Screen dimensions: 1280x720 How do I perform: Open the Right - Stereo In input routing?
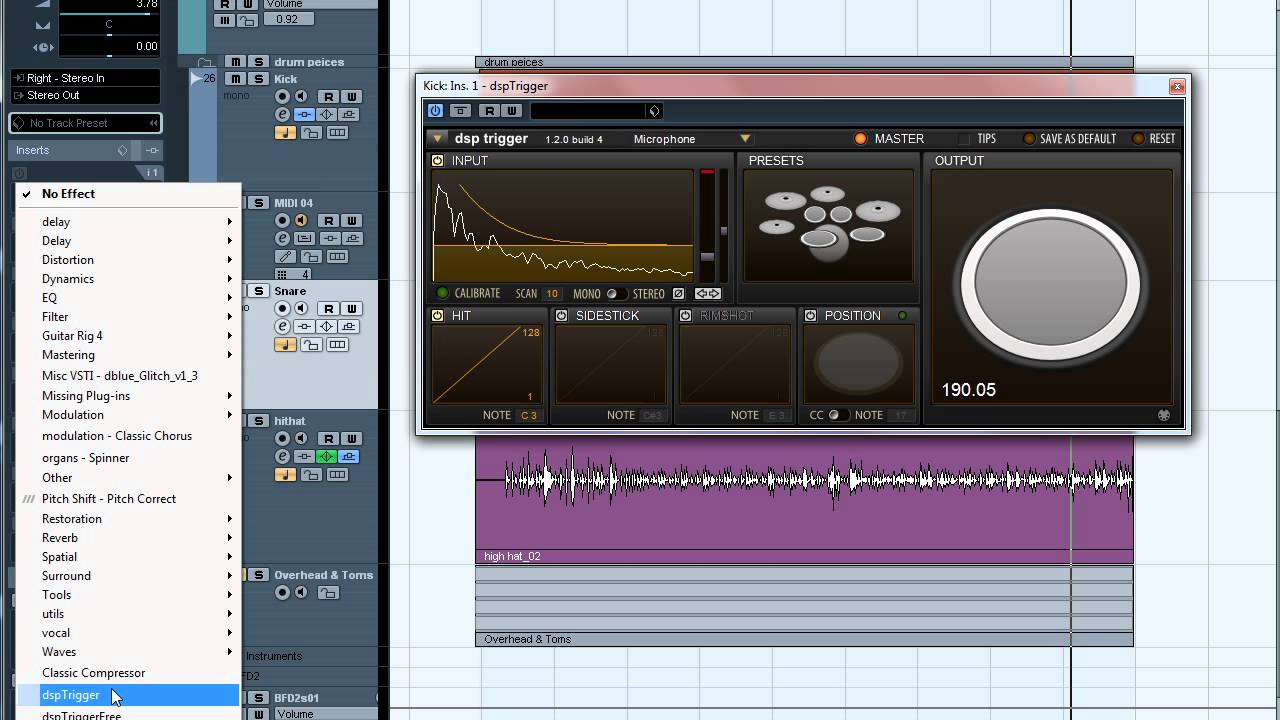(x=85, y=78)
